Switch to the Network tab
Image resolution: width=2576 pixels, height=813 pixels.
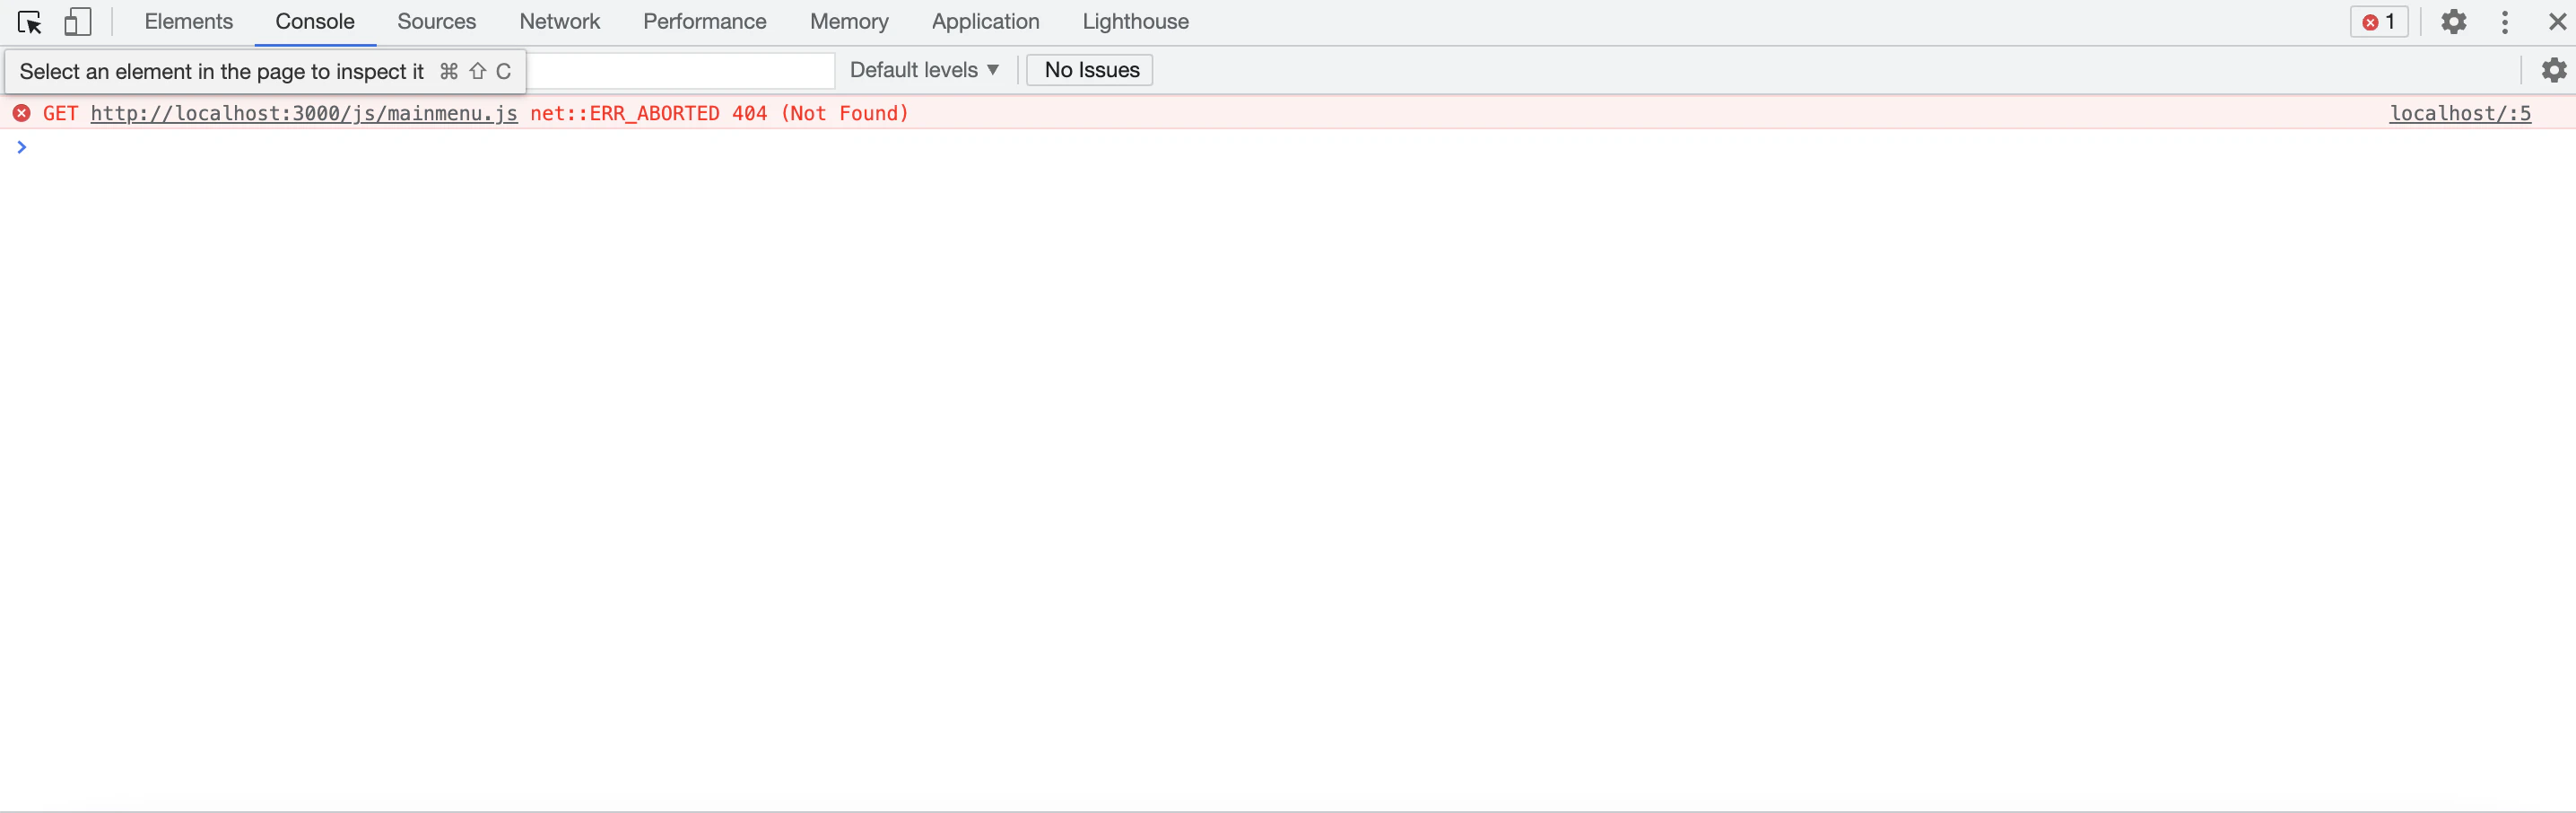559,21
